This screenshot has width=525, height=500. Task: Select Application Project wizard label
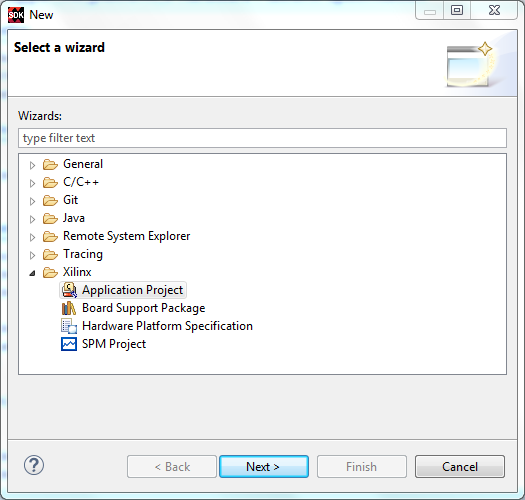pos(133,290)
